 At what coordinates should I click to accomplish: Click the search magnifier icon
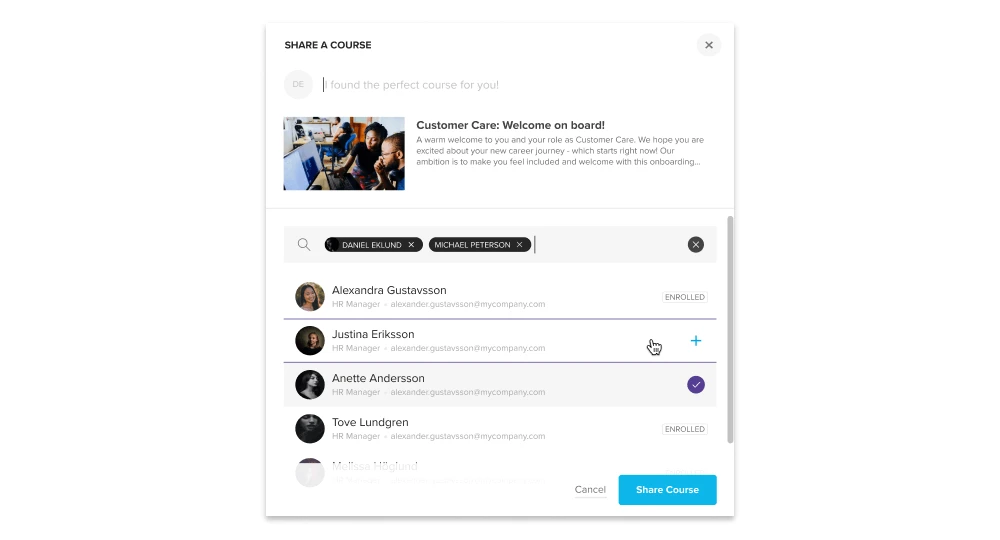304,245
